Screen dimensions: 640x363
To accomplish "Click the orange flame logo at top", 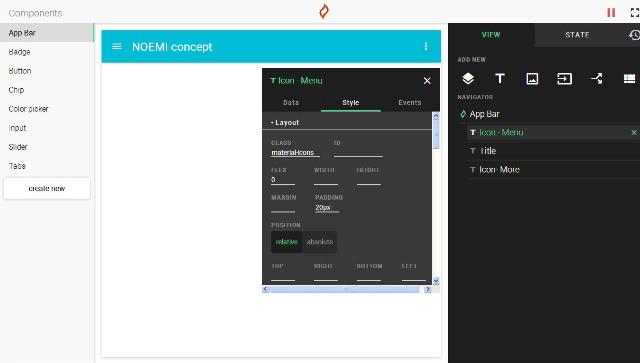I will click(x=324, y=11).
